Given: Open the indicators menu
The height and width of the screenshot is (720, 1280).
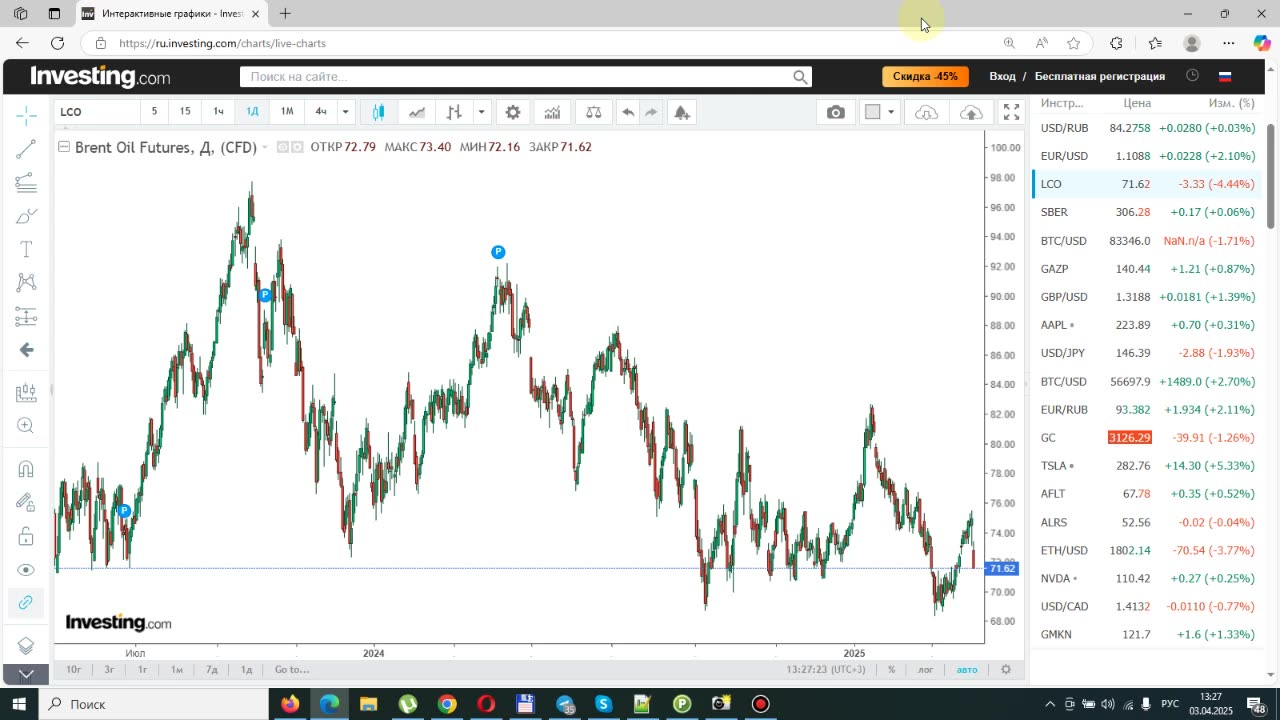Looking at the screenshot, I should click(x=552, y=112).
